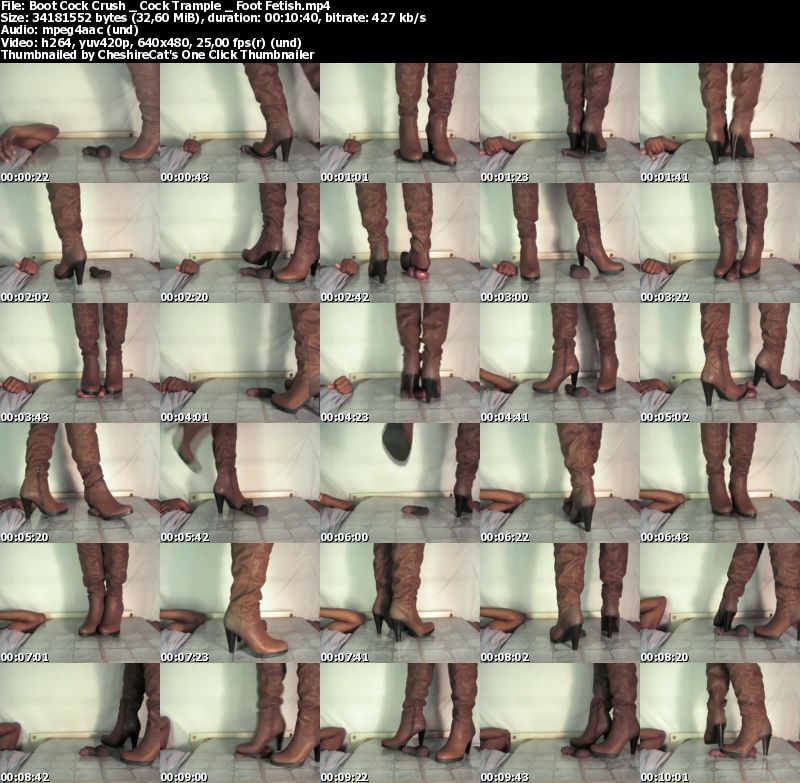
Task: Click the 'Video: h264, yuv420p' header line
Action: pyautogui.click(x=151, y=42)
